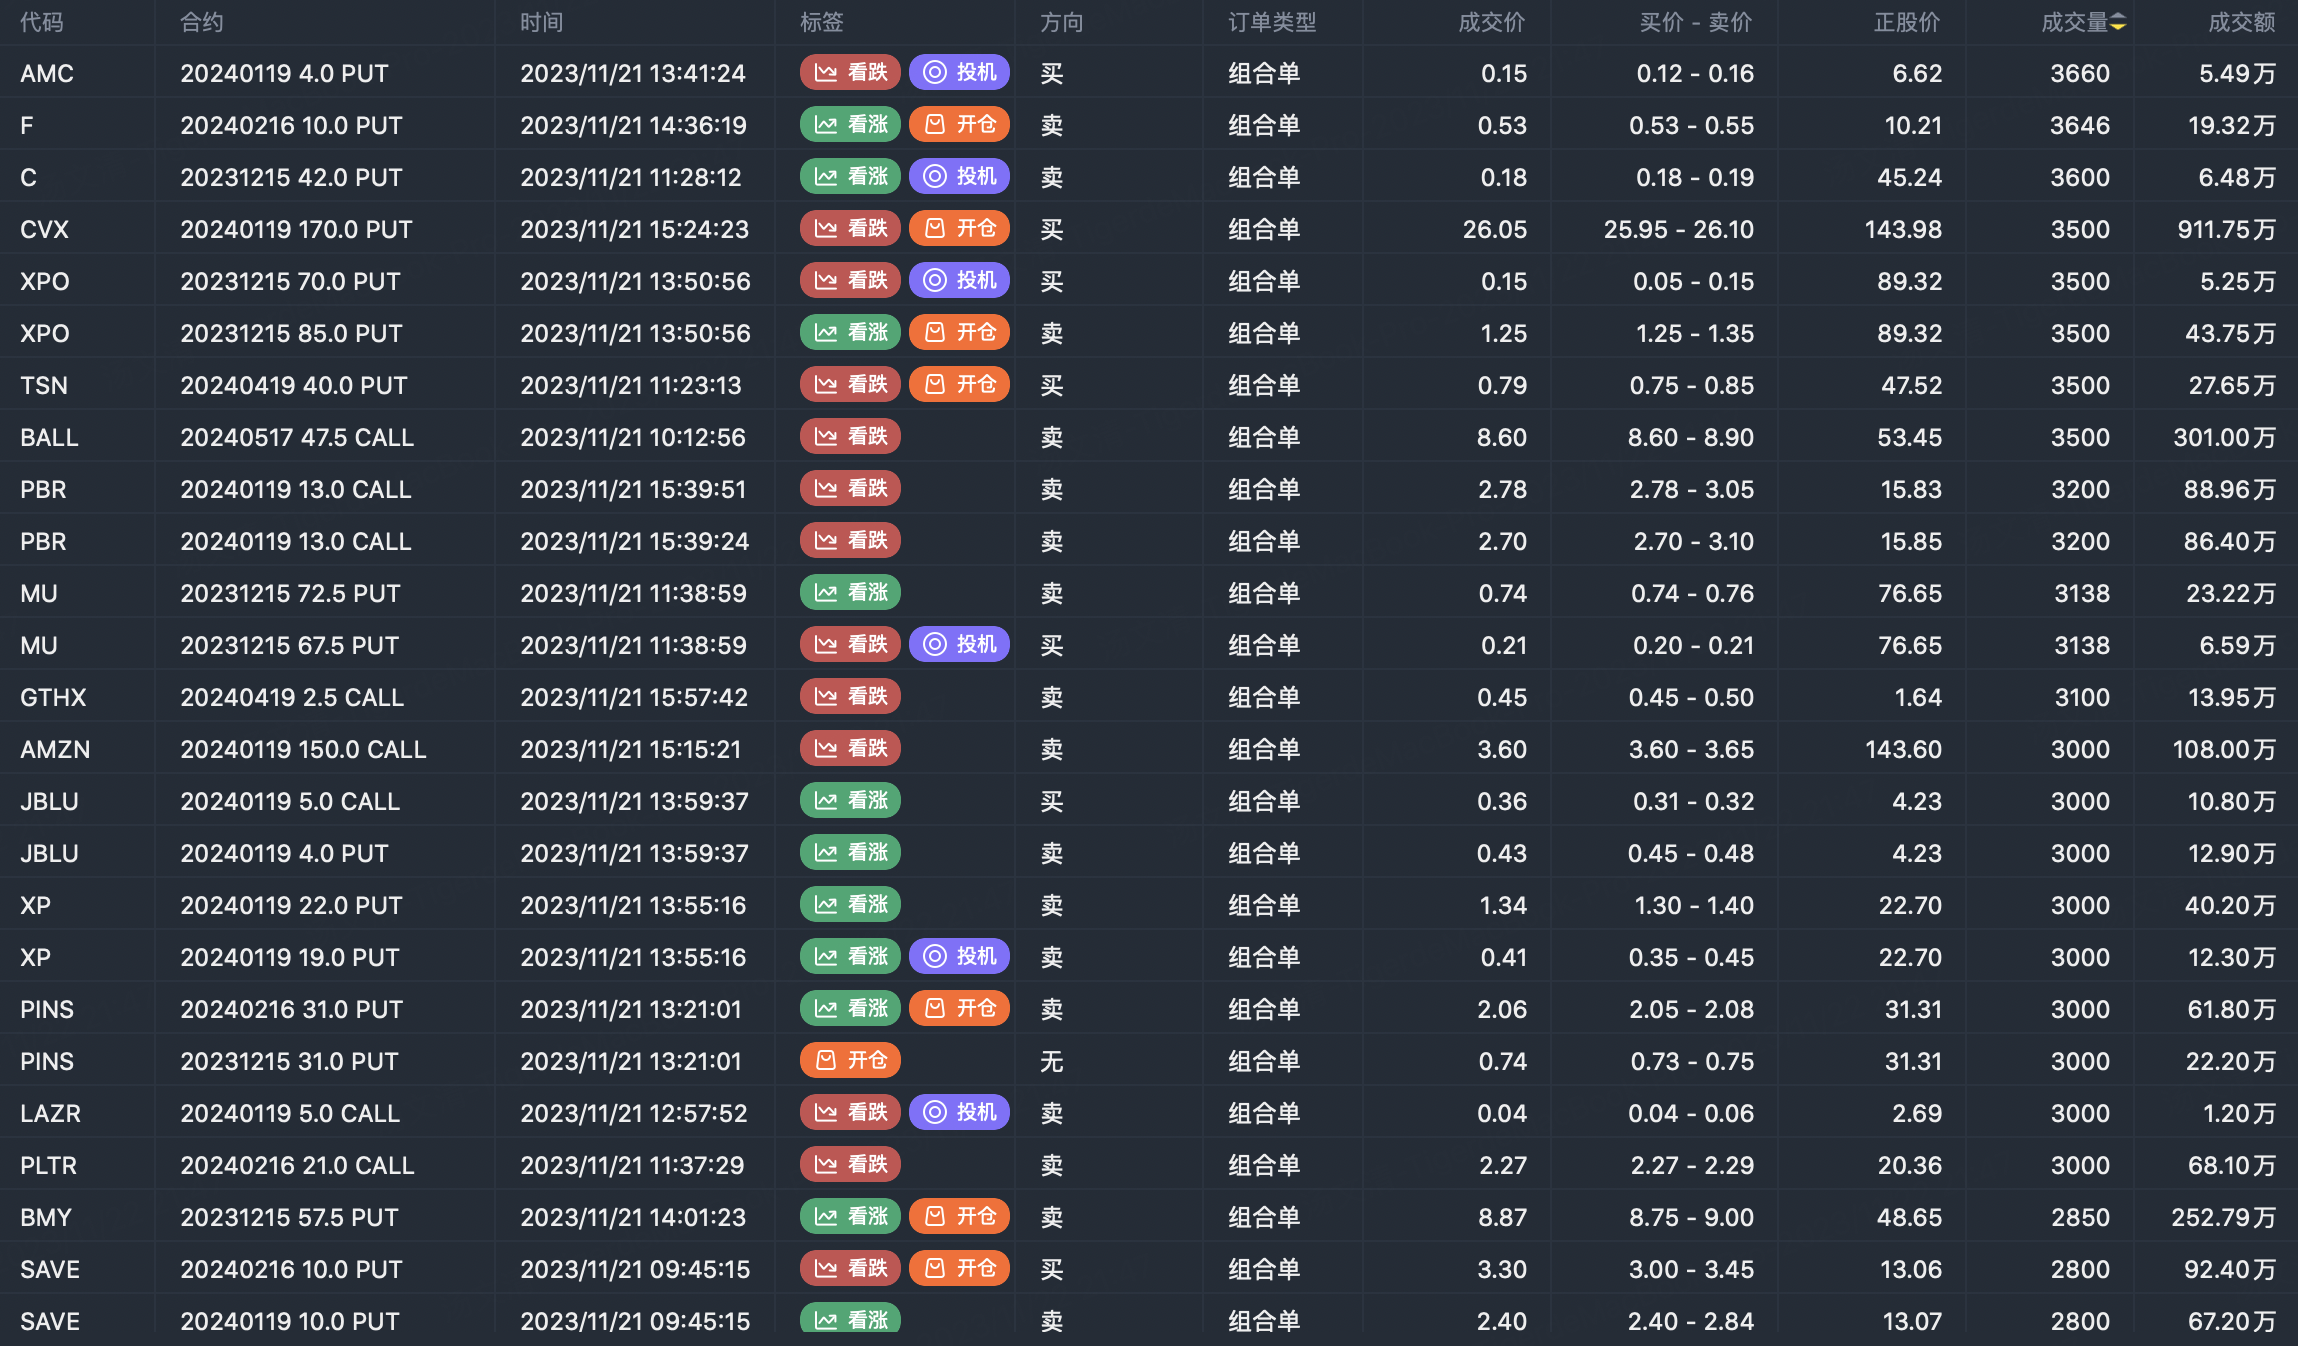Image resolution: width=2298 pixels, height=1346 pixels.
Task: Open contract 20240119 170.0 PUT for CVX
Action: (296, 229)
